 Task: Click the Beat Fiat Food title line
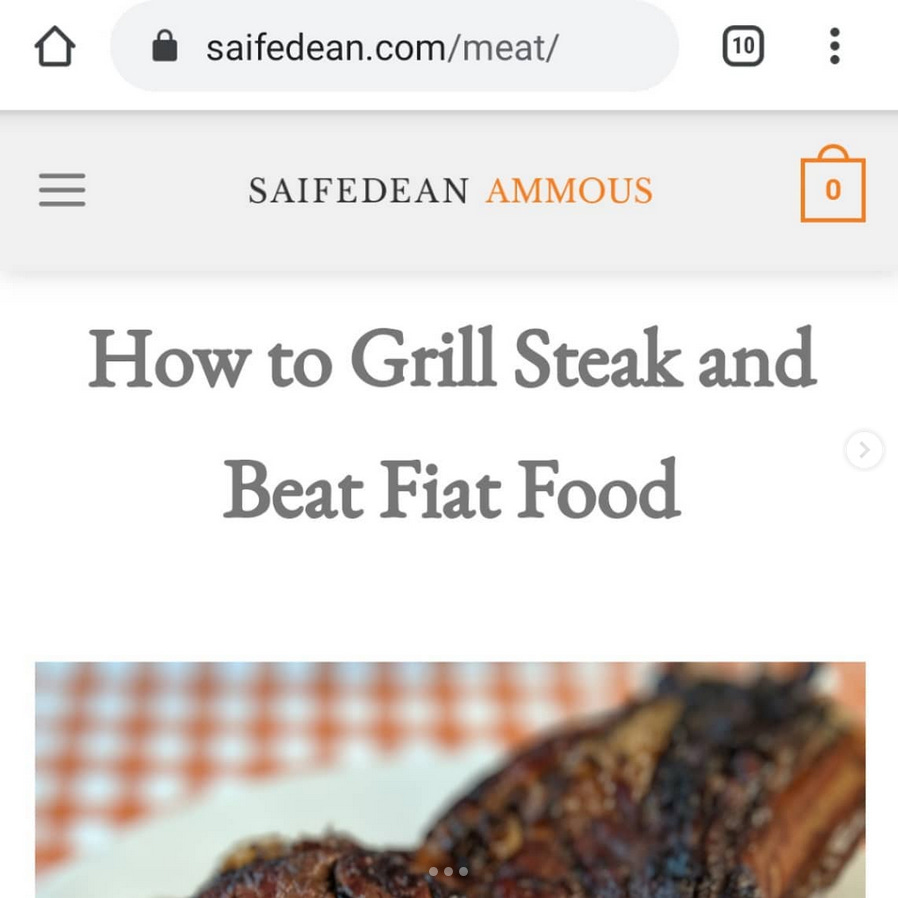452,489
